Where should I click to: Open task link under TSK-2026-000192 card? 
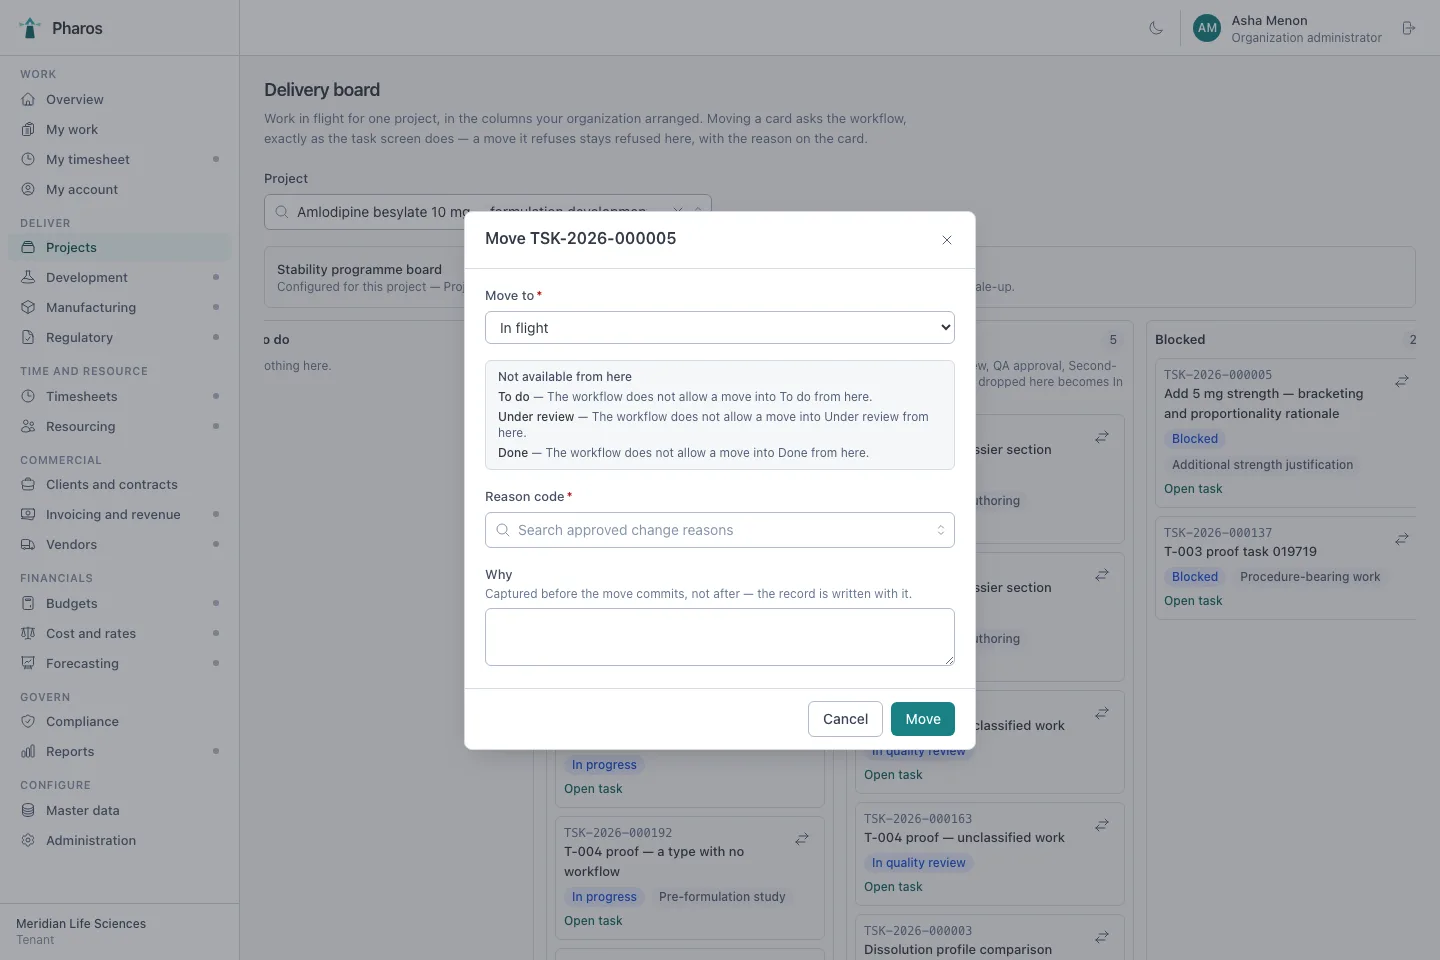593,921
